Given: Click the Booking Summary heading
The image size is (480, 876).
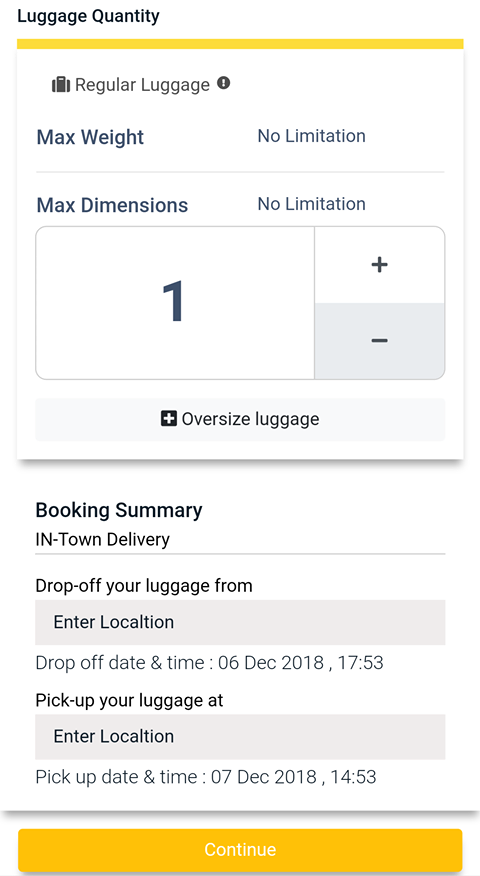Looking at the screenshot, I should [119, 510].
